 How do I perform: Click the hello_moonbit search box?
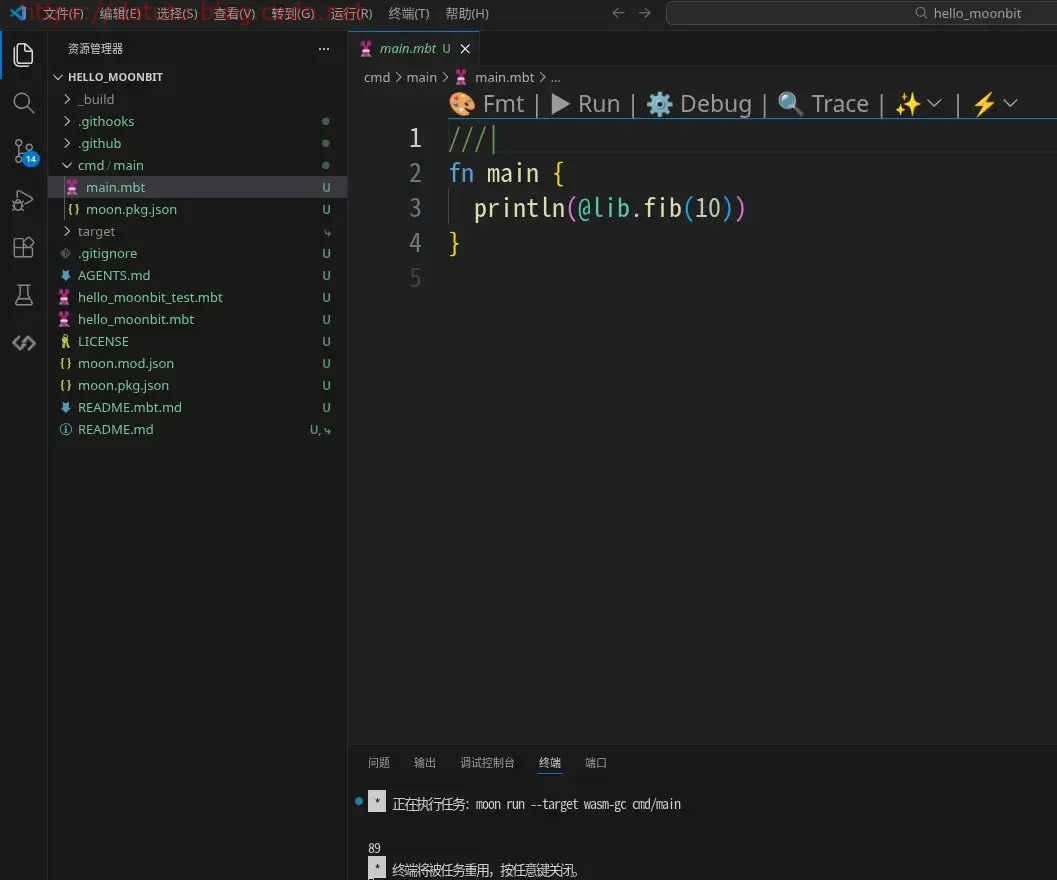pos(860,14)
